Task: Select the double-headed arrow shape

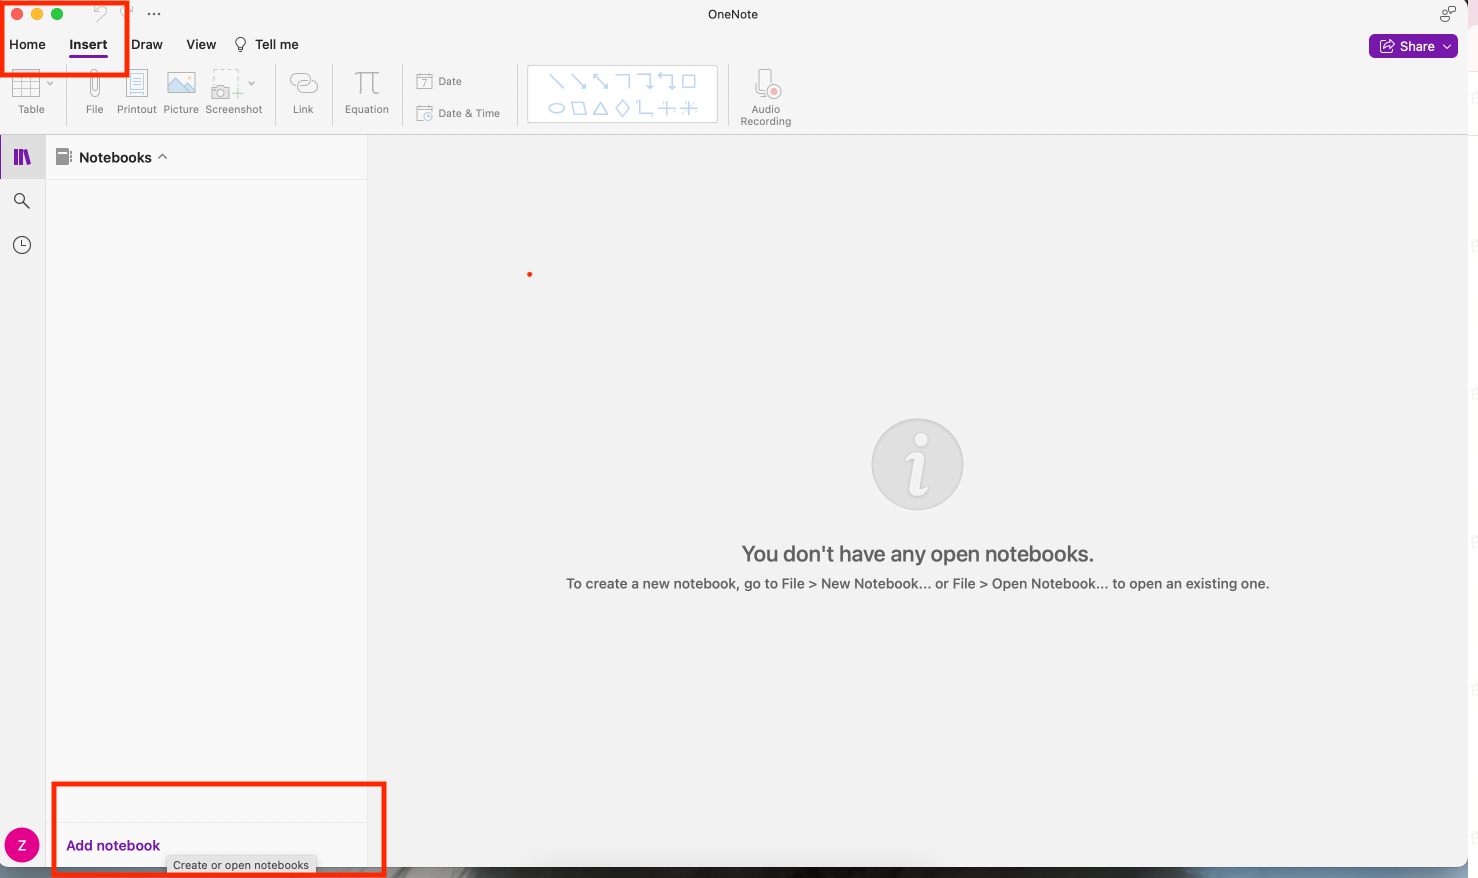Action: click(601, 81)
